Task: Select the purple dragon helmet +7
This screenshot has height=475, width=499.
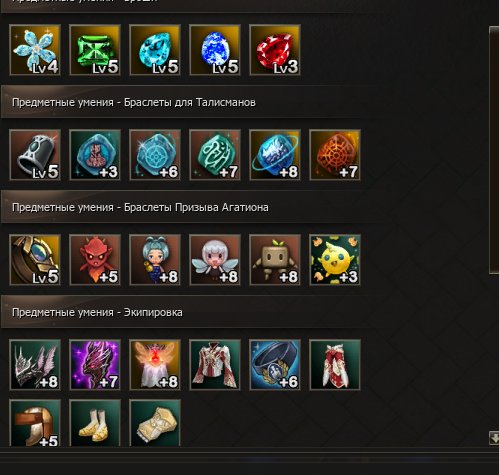Action: click(95, 365)
